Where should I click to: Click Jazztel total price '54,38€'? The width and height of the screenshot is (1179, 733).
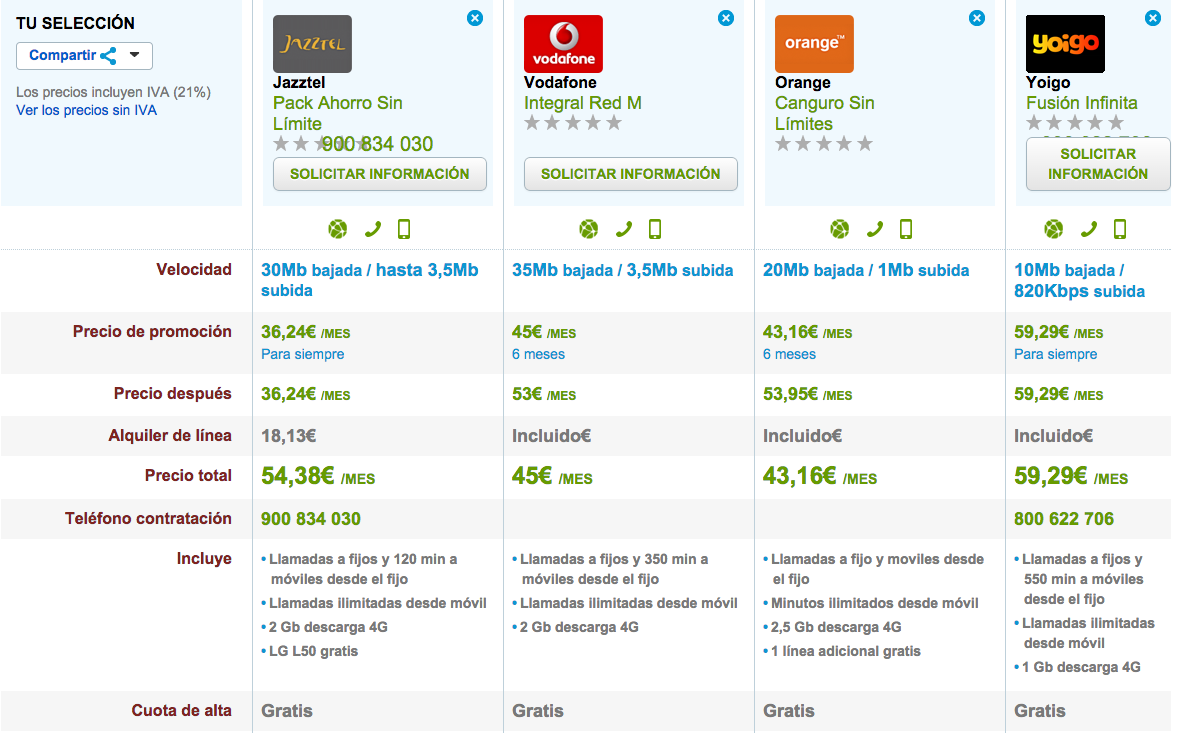tap(298, 476)
